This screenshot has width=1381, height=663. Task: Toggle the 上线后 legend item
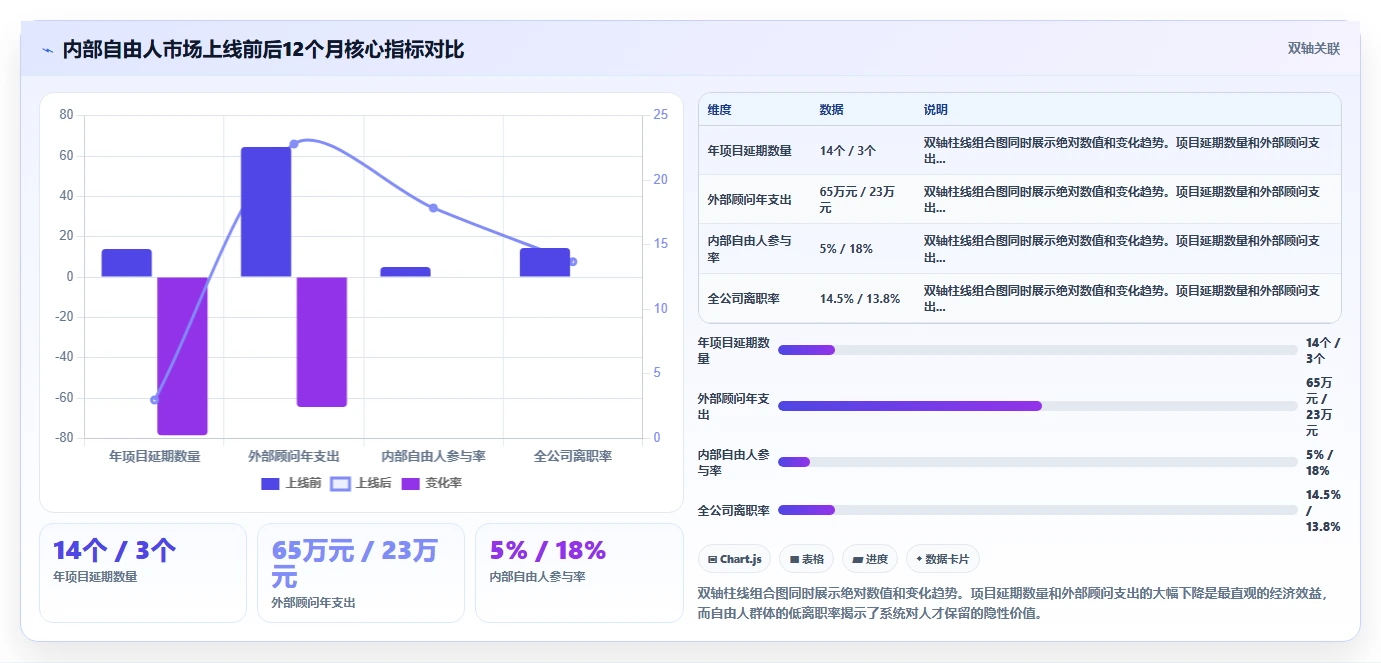pos(360,483)
